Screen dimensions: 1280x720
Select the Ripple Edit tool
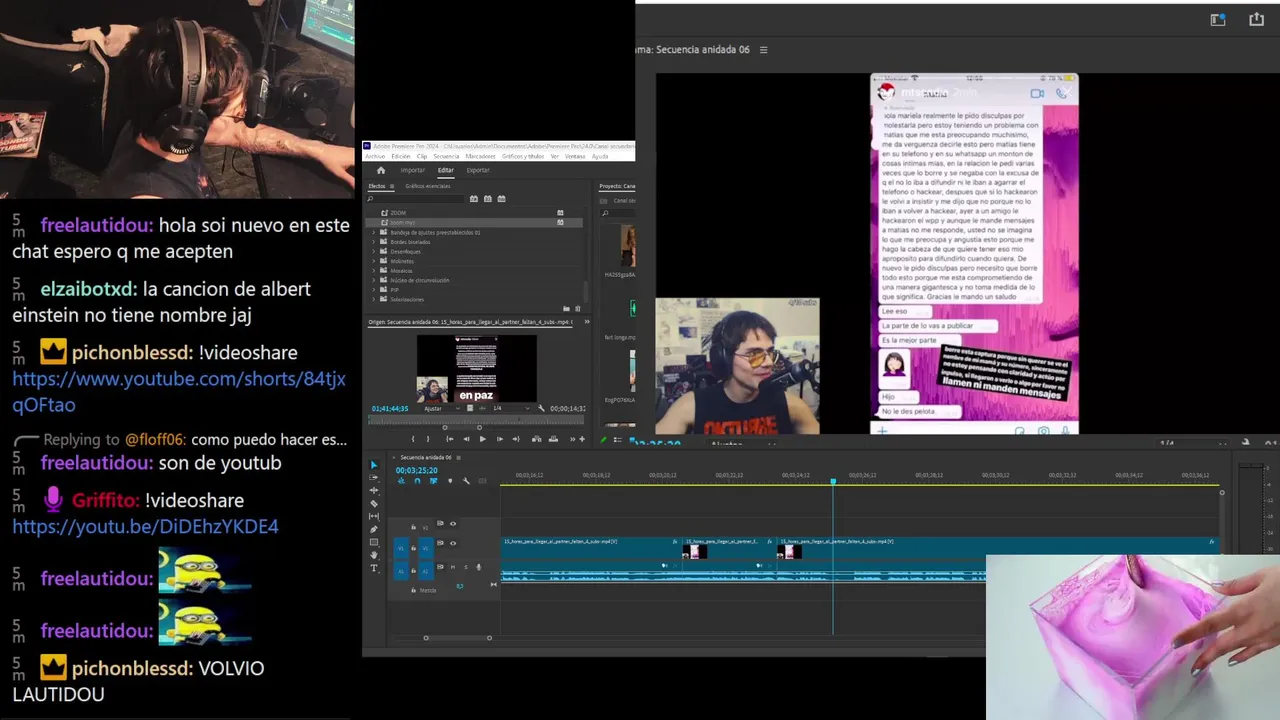pos(374,490)
